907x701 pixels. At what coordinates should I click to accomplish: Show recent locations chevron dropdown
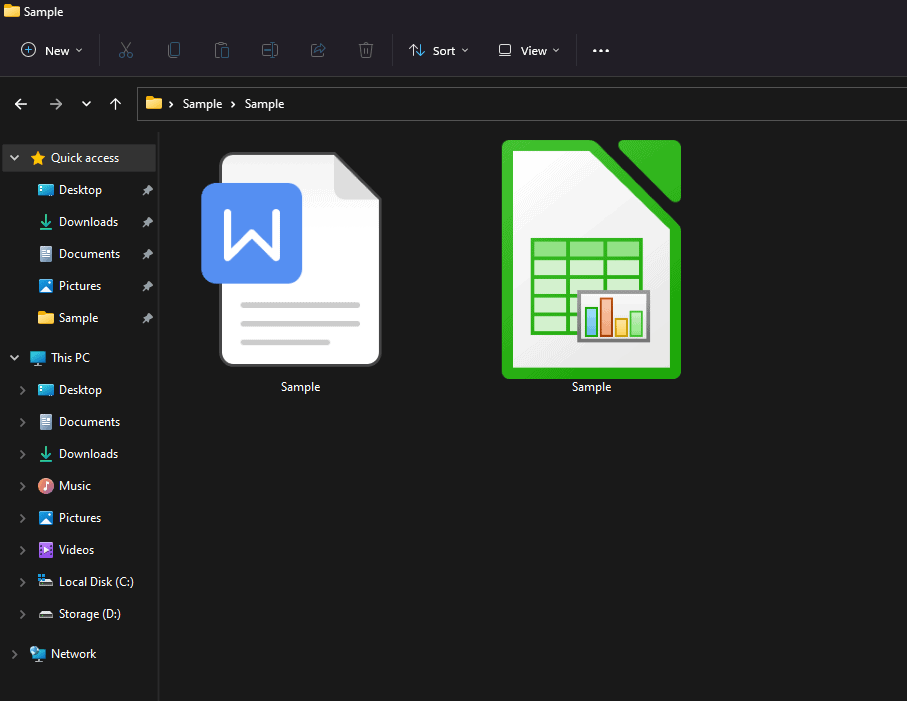point(86,104)
